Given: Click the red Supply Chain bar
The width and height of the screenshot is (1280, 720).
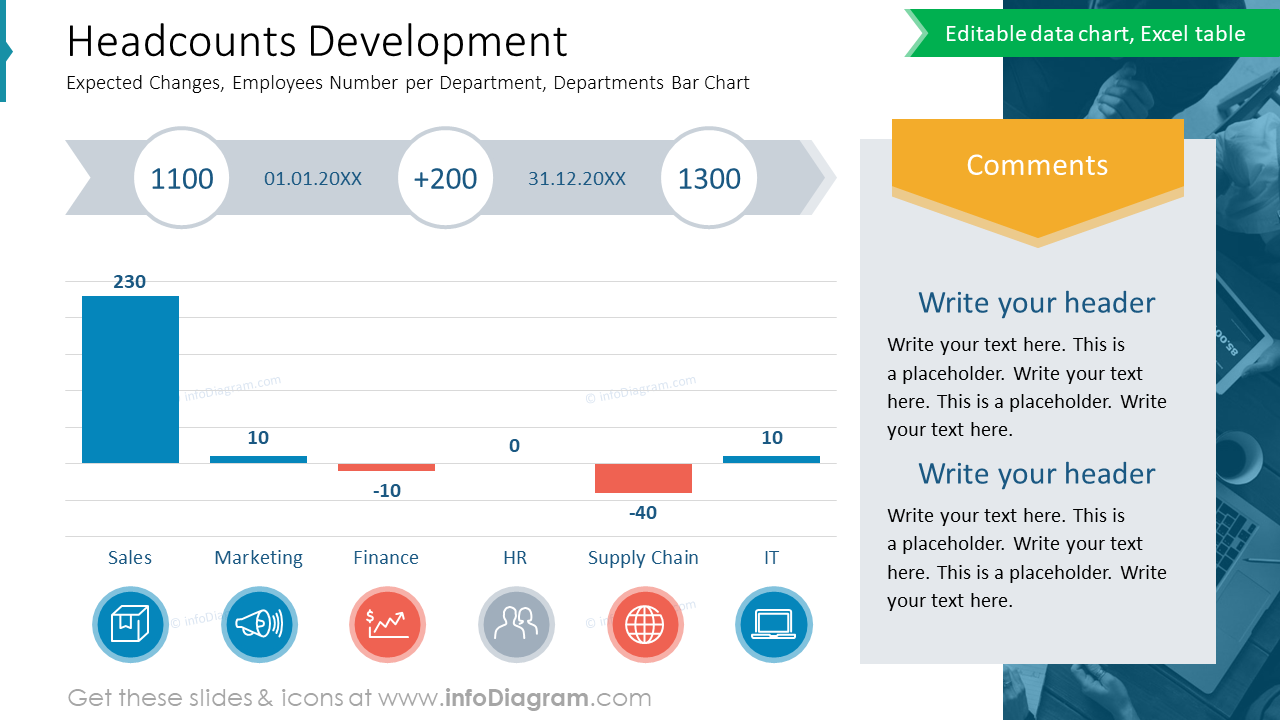Looking at the screenshot, I should click(643, 478).
